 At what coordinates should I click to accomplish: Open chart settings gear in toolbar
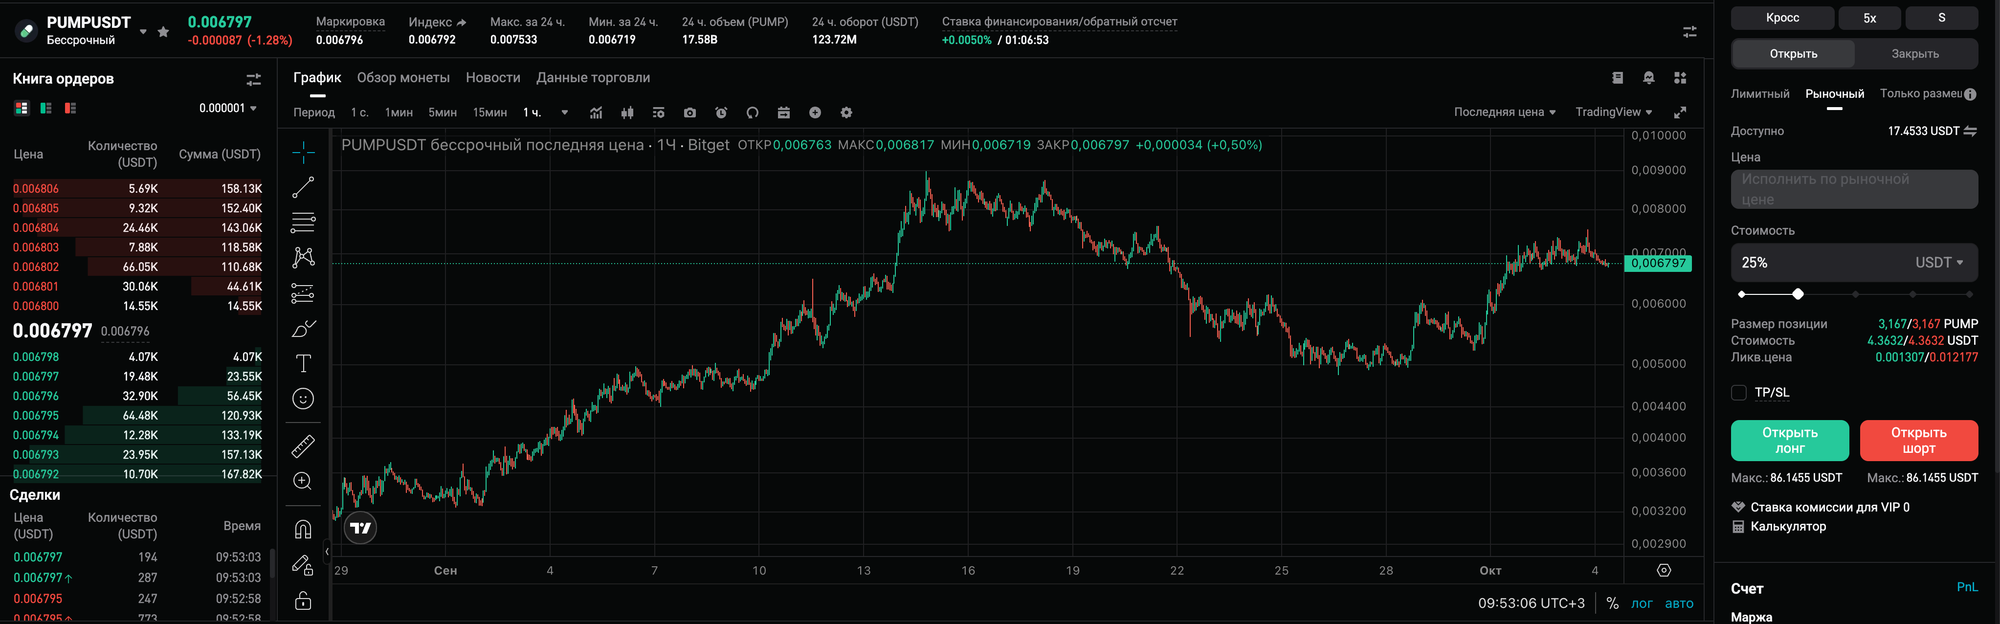(x=846, y=113)
